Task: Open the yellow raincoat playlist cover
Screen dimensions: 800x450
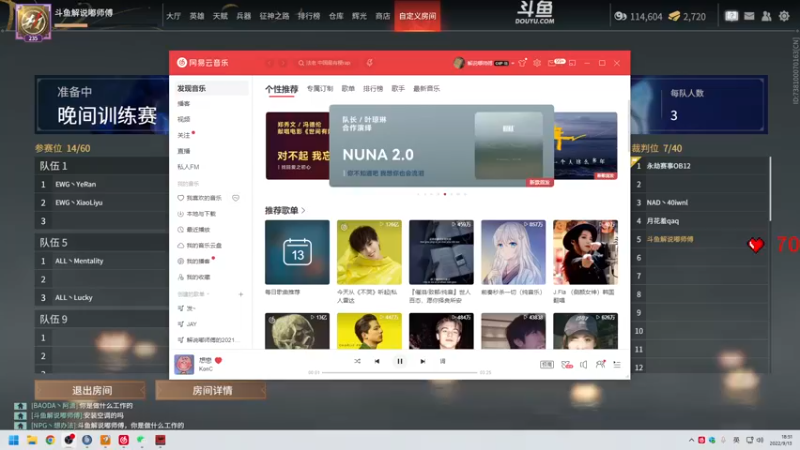Action: tap(369, 252)
